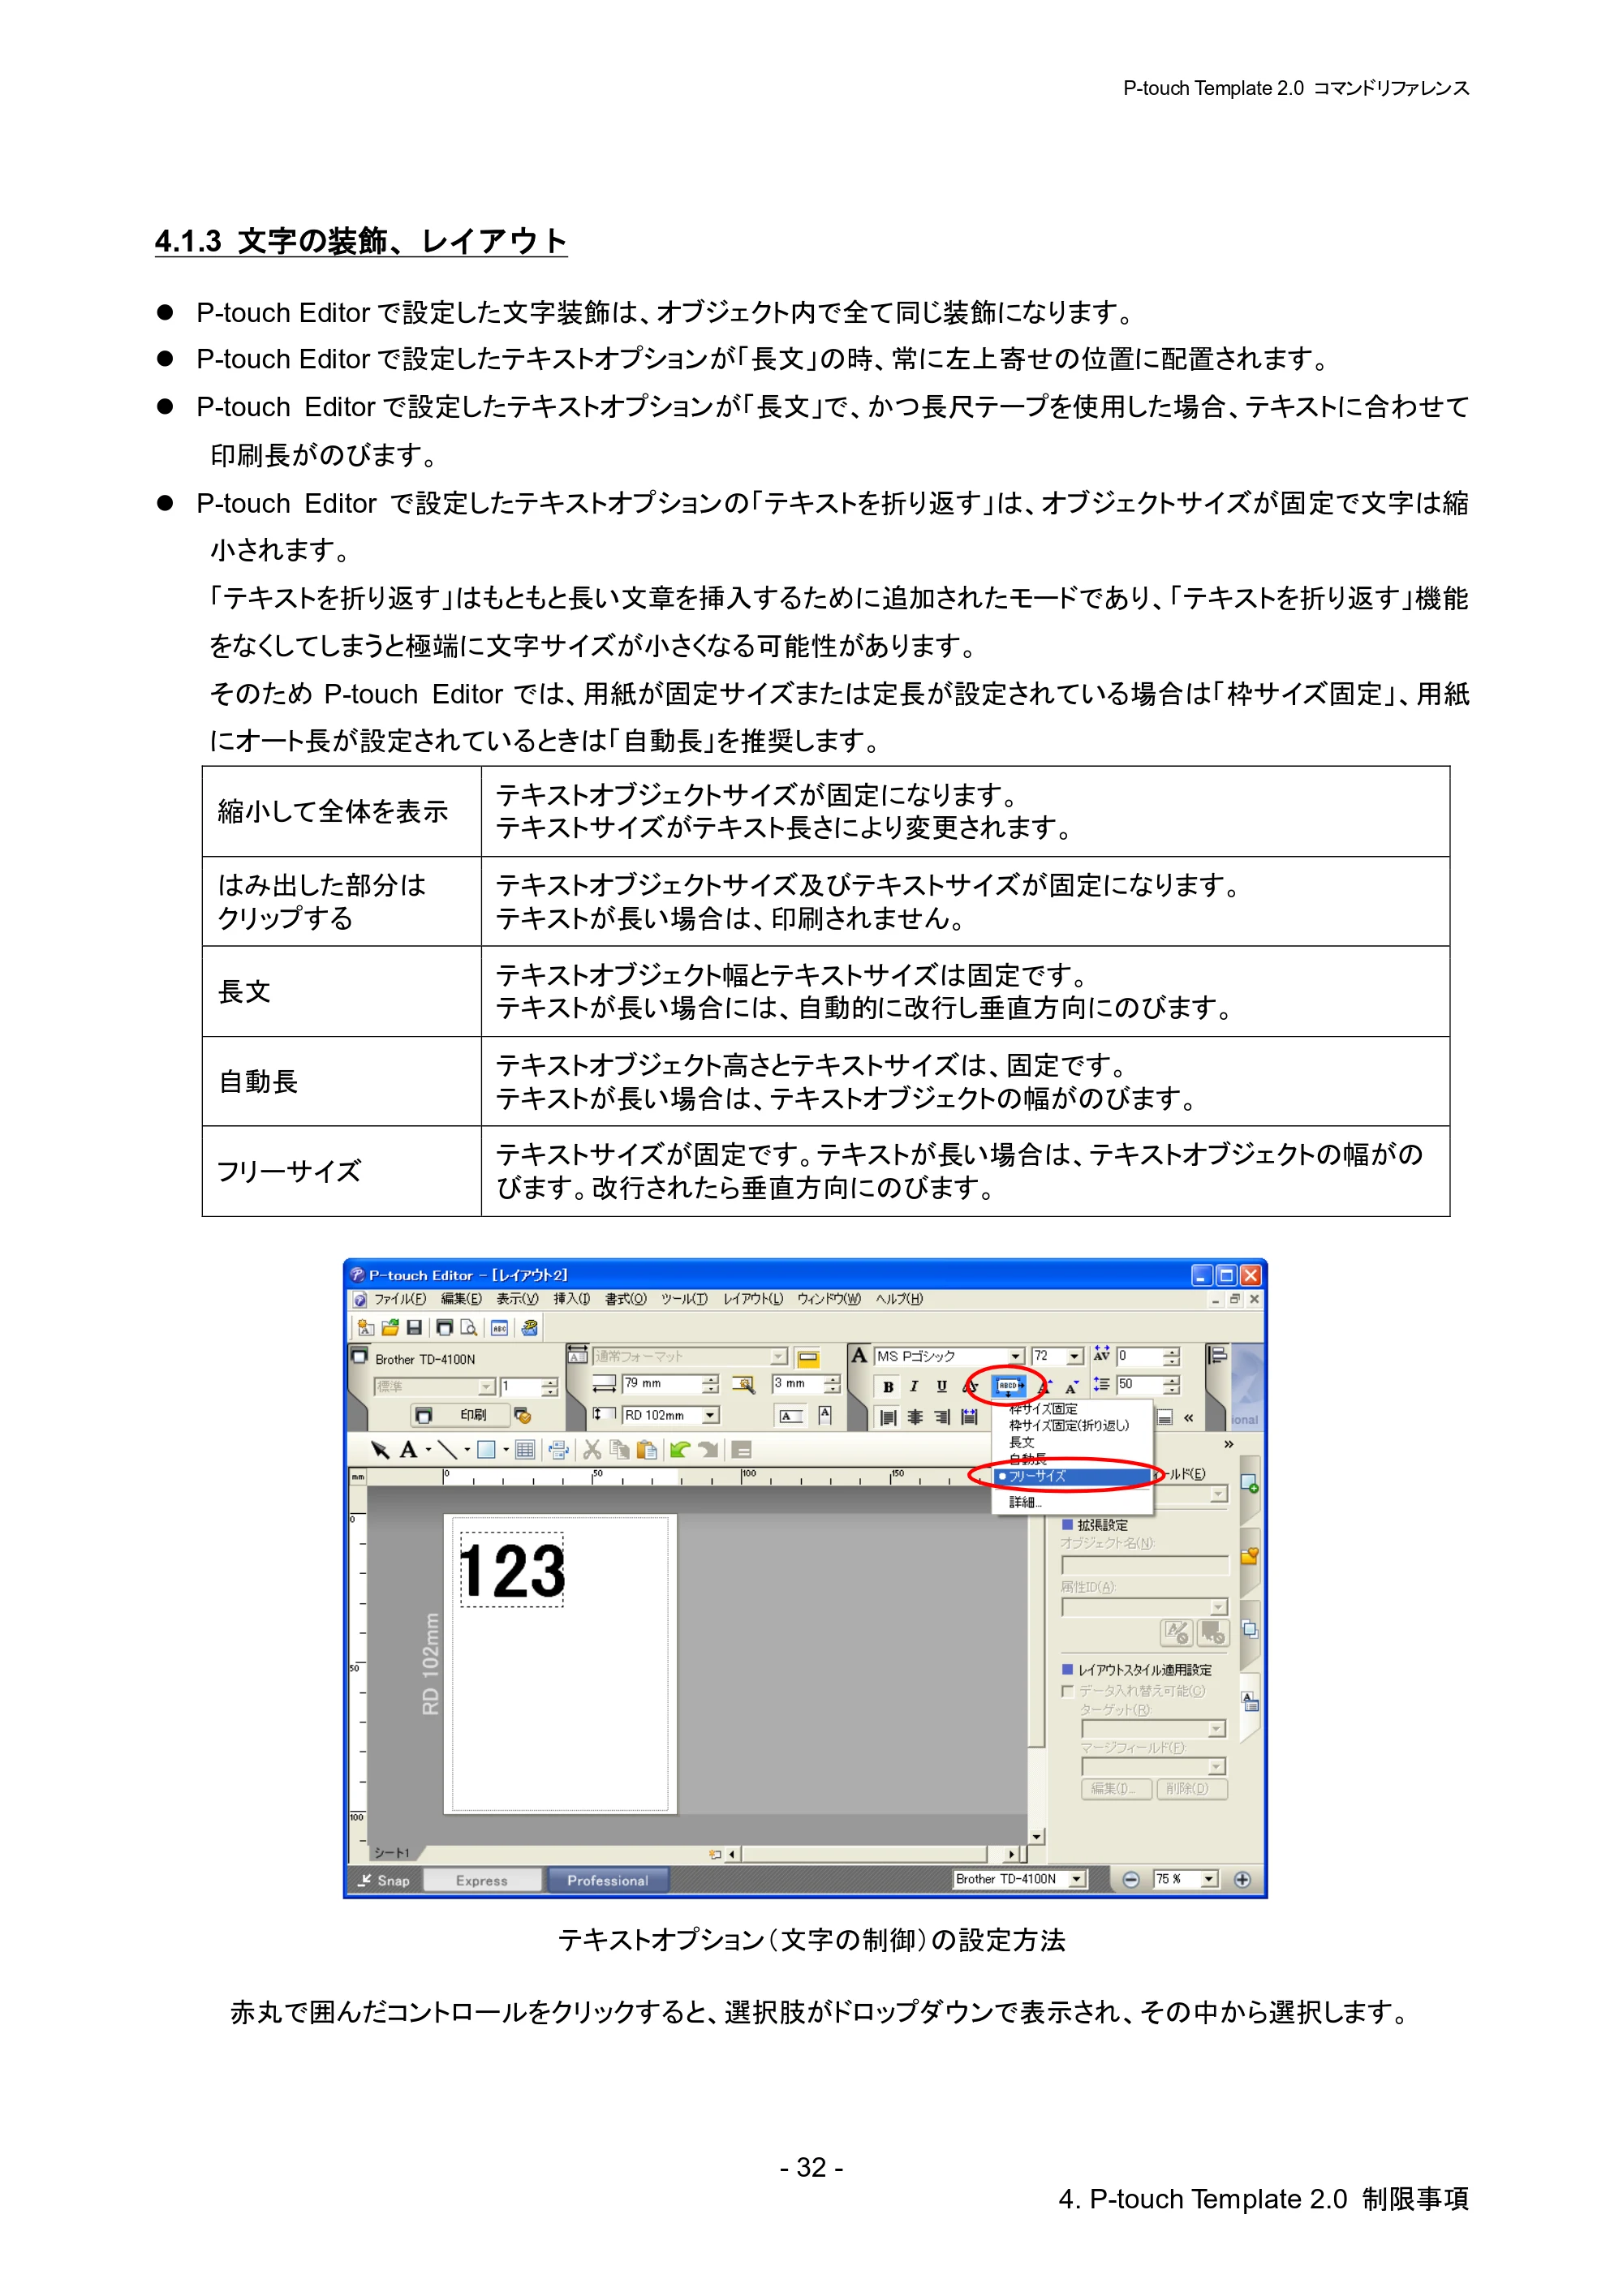Switch to the Express mode tab
1623x2296 pixels.
click(482, 1881)
